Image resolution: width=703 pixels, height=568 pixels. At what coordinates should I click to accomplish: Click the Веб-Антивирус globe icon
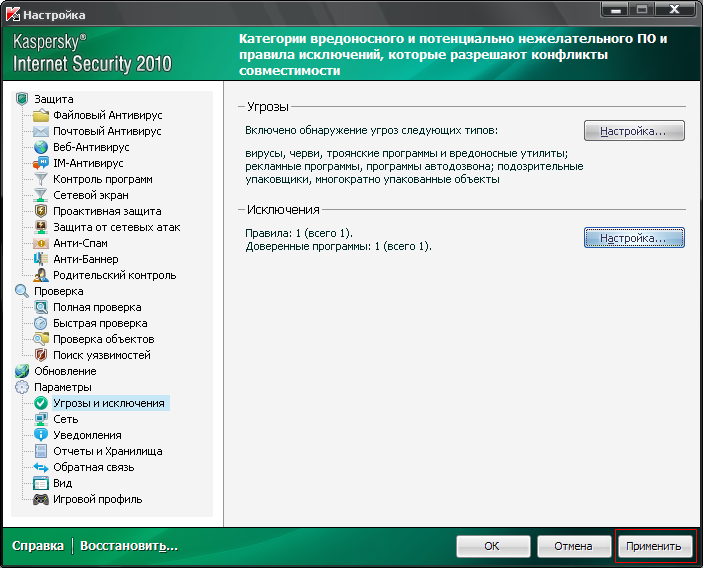41,147
